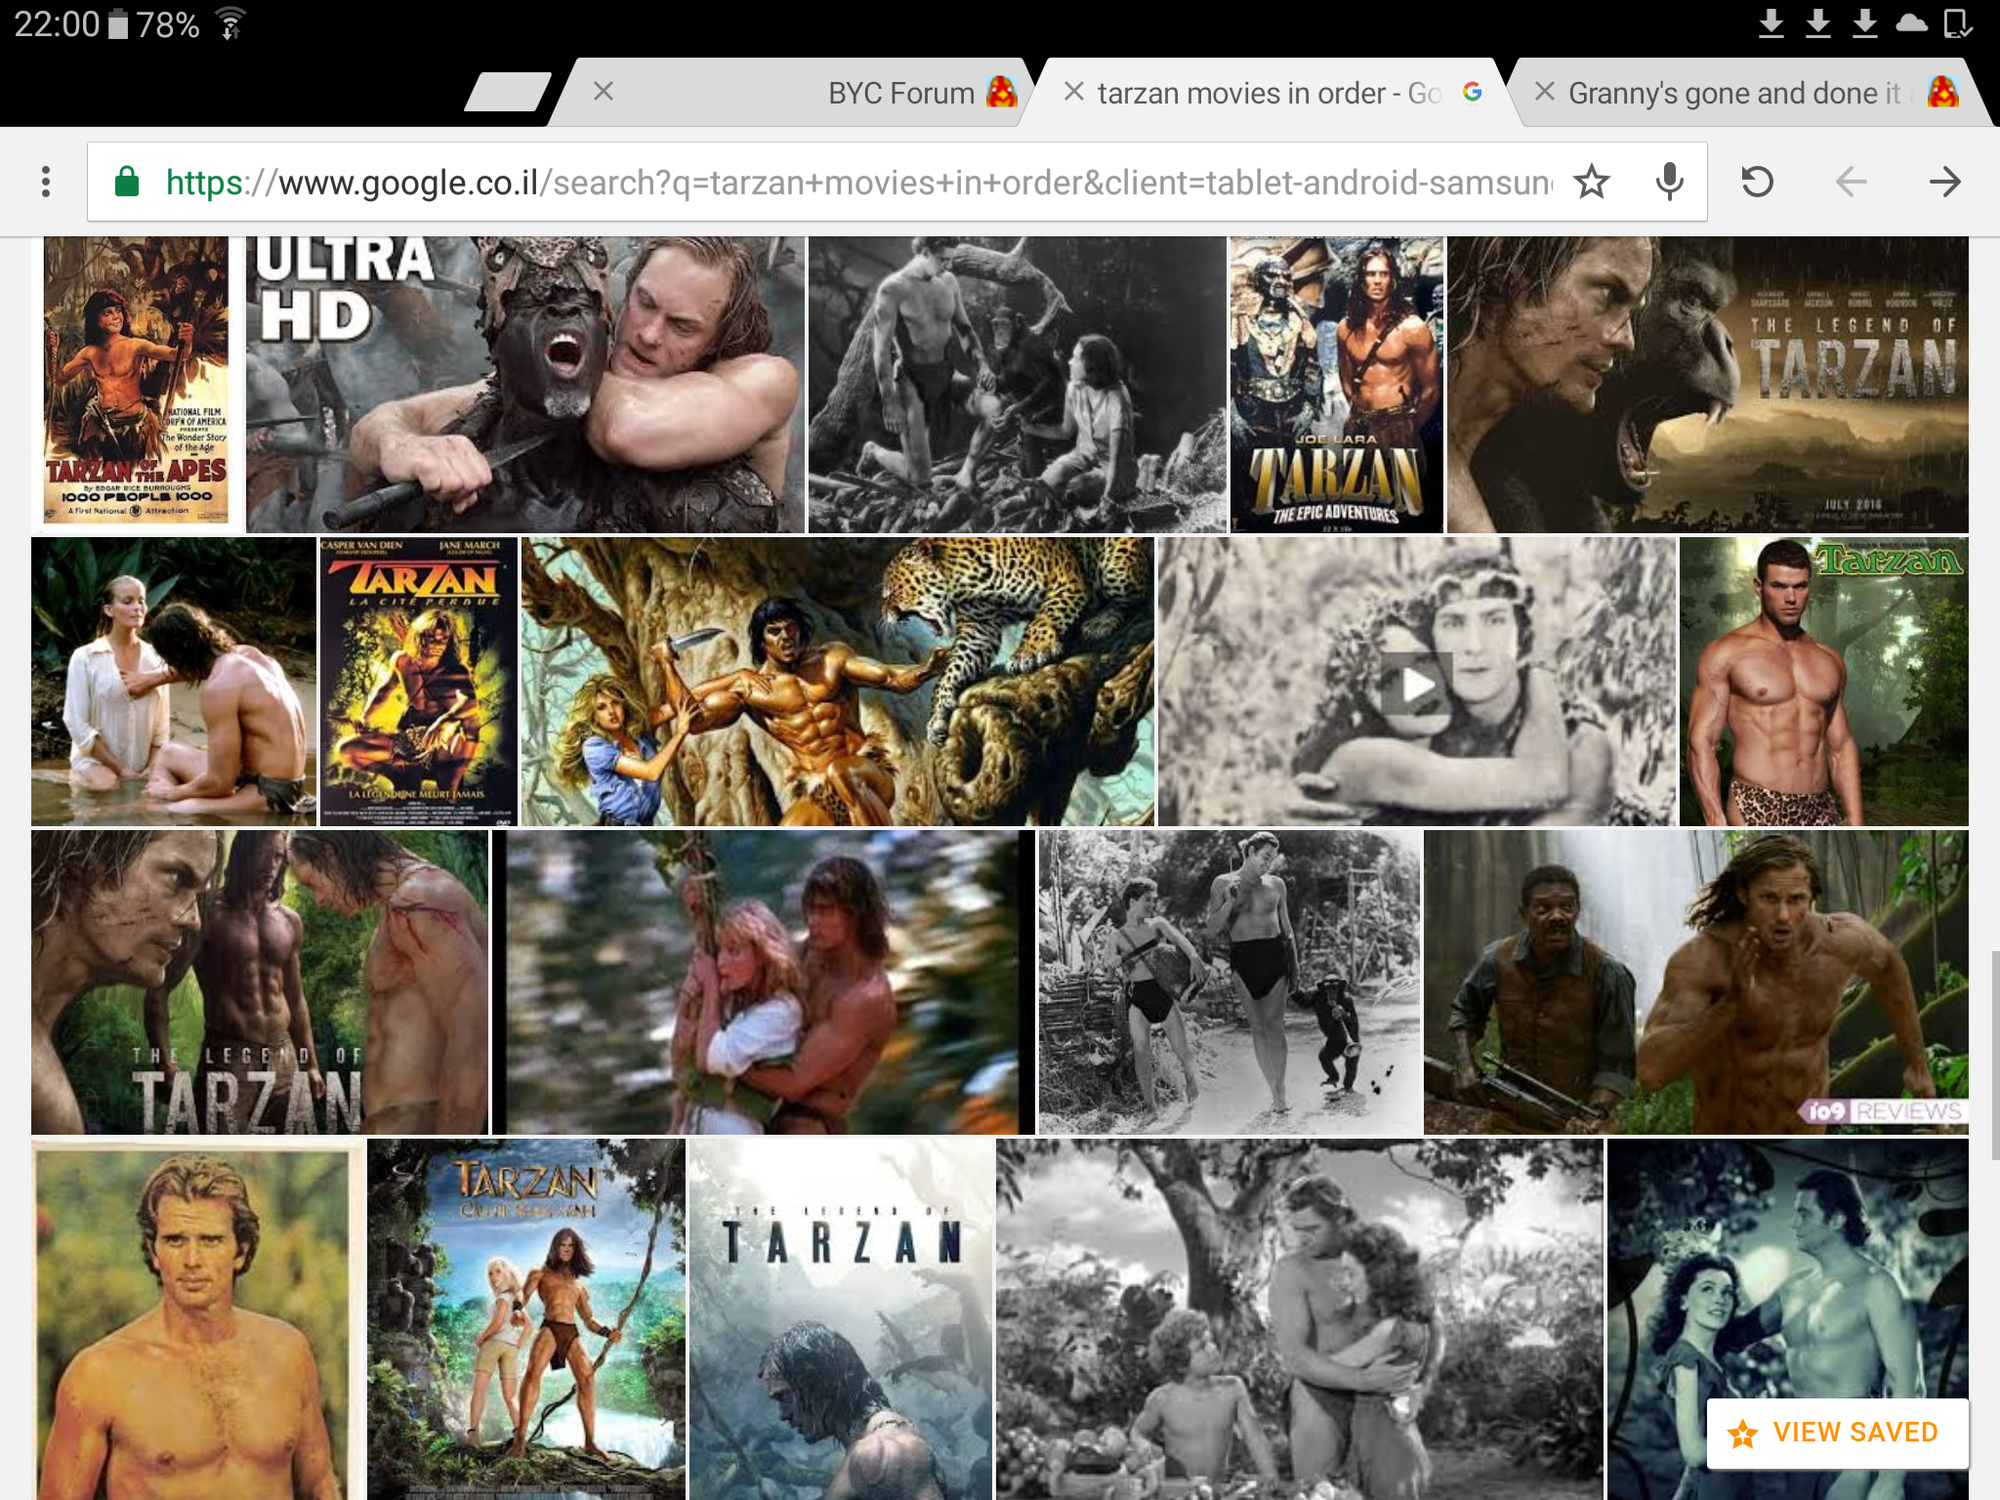Tap the Wi-Fi status icon
Screen dimensions: 2000x1500
pos(231,23)
